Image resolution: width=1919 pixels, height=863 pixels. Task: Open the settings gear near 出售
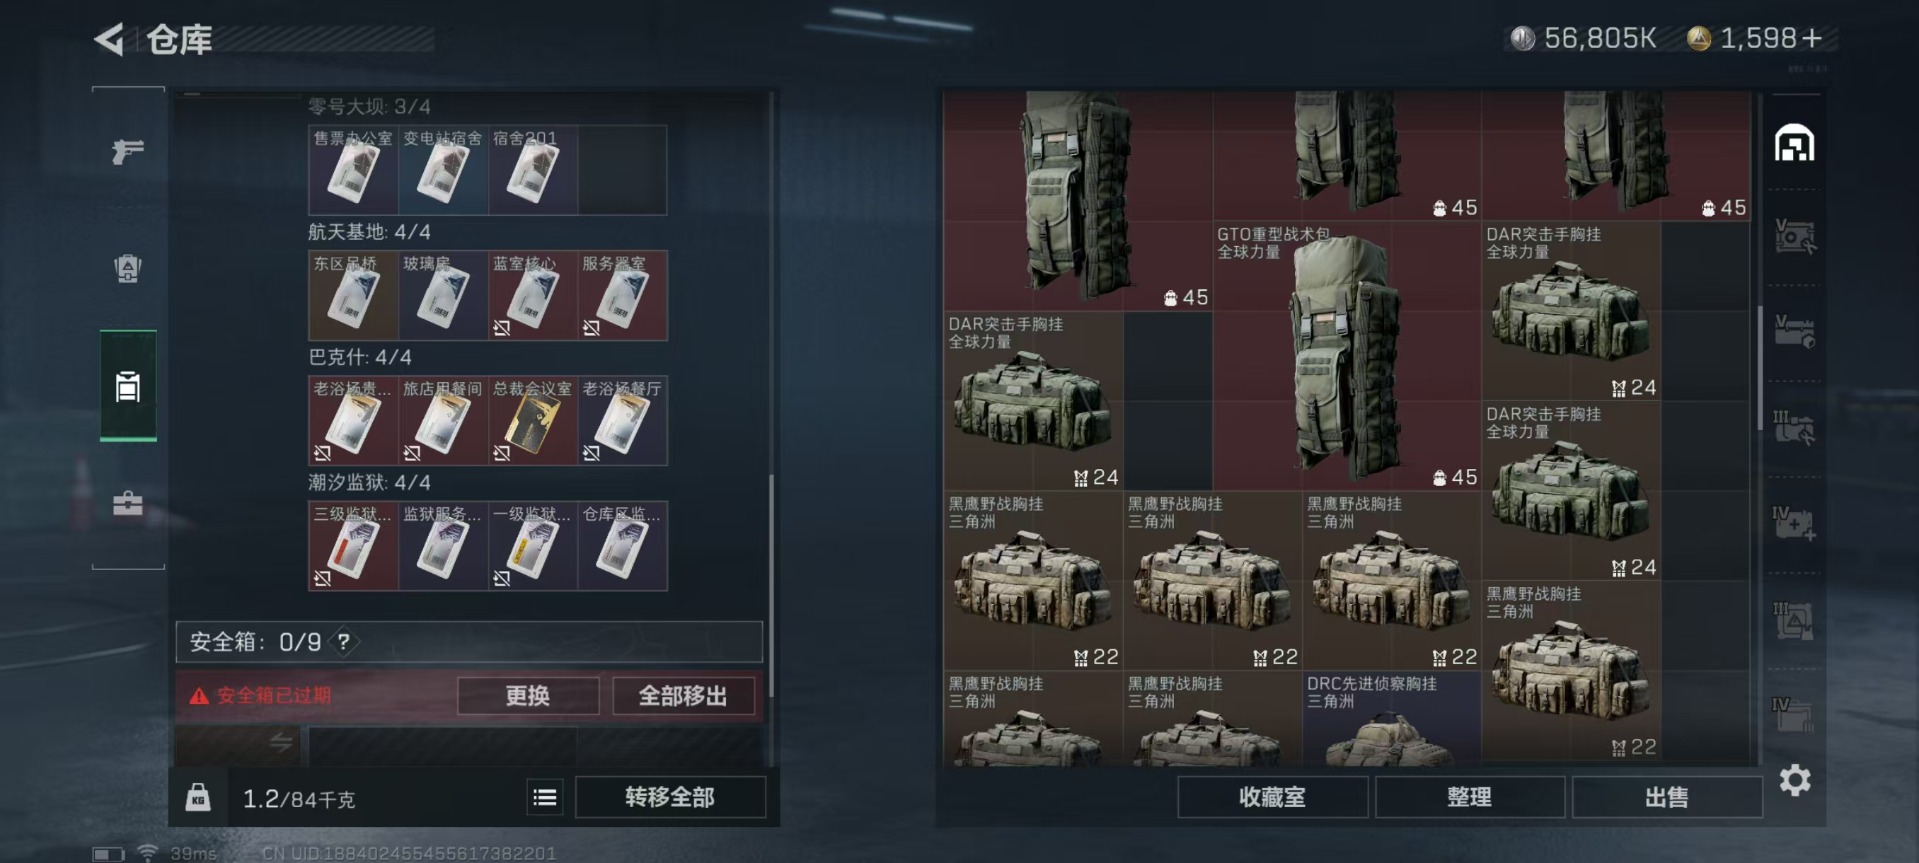tap(1795, 780)
